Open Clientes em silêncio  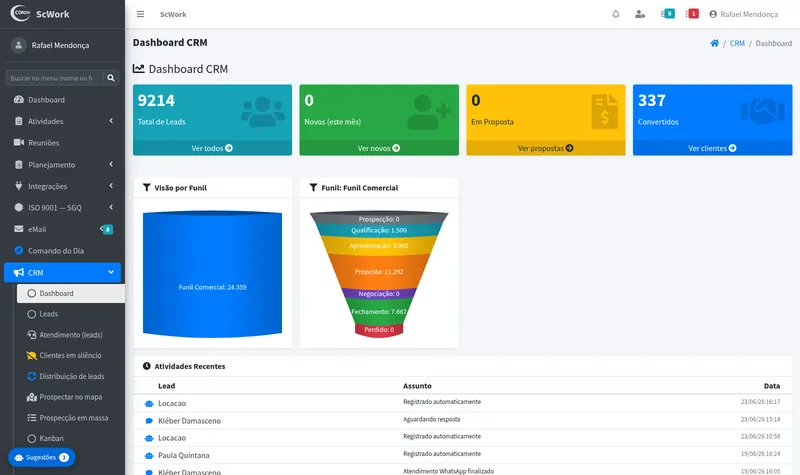70,356
